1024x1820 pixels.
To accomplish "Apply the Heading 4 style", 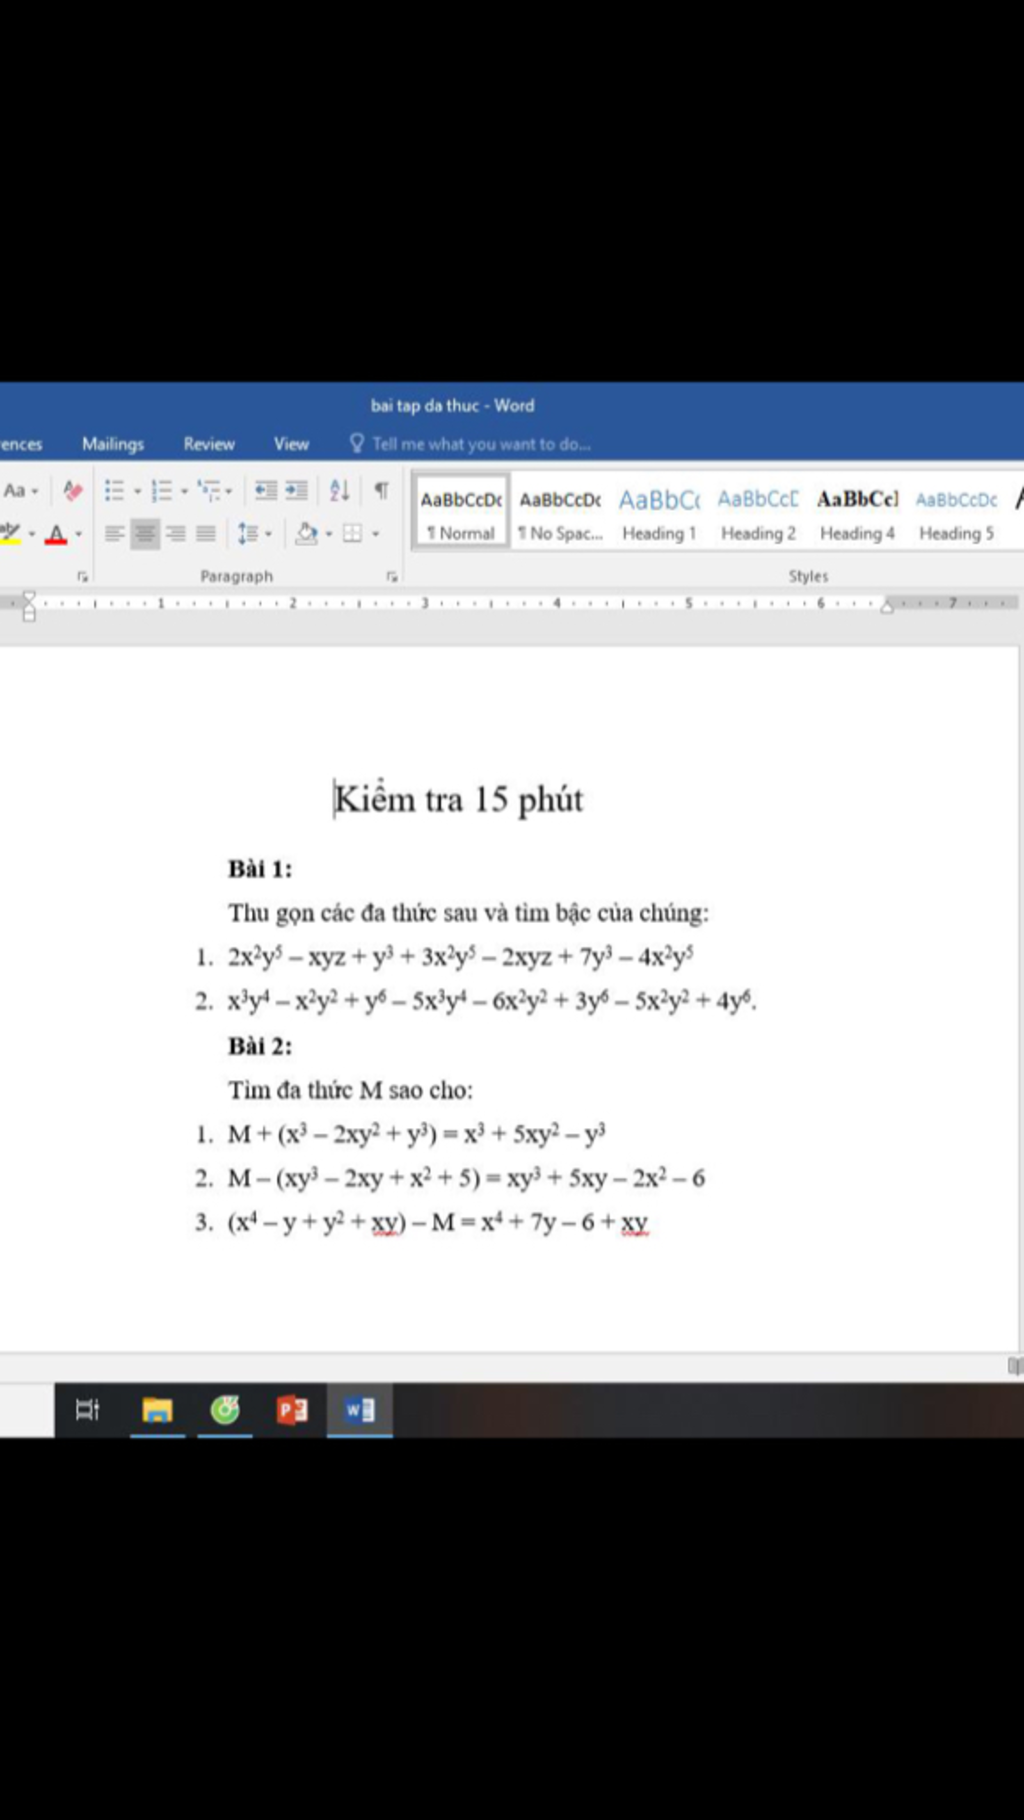I will click(x=857, y=512).
